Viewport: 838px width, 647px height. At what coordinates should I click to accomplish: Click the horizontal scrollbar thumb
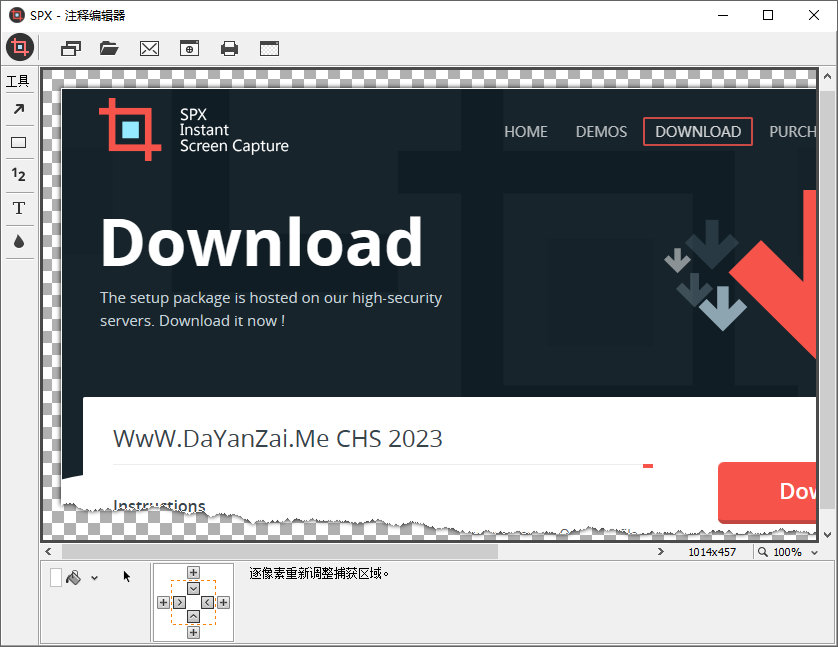[280, 552]
